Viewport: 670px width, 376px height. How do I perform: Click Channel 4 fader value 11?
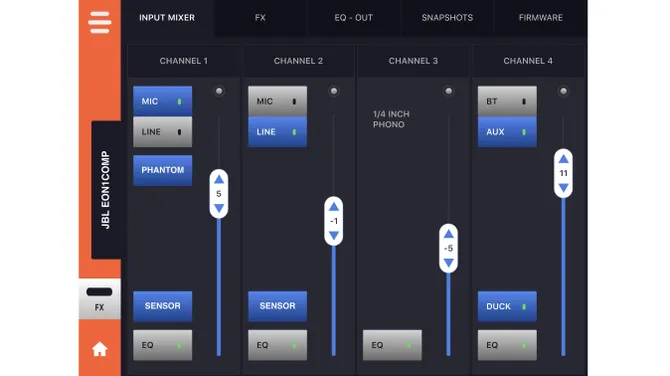tap(563, 173)
